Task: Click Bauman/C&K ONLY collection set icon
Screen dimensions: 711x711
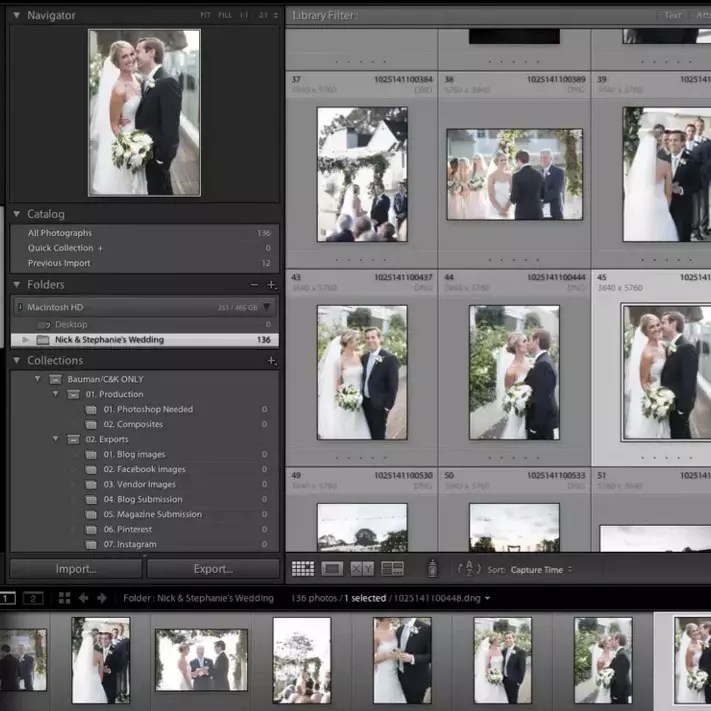Action: click(55, 379)
